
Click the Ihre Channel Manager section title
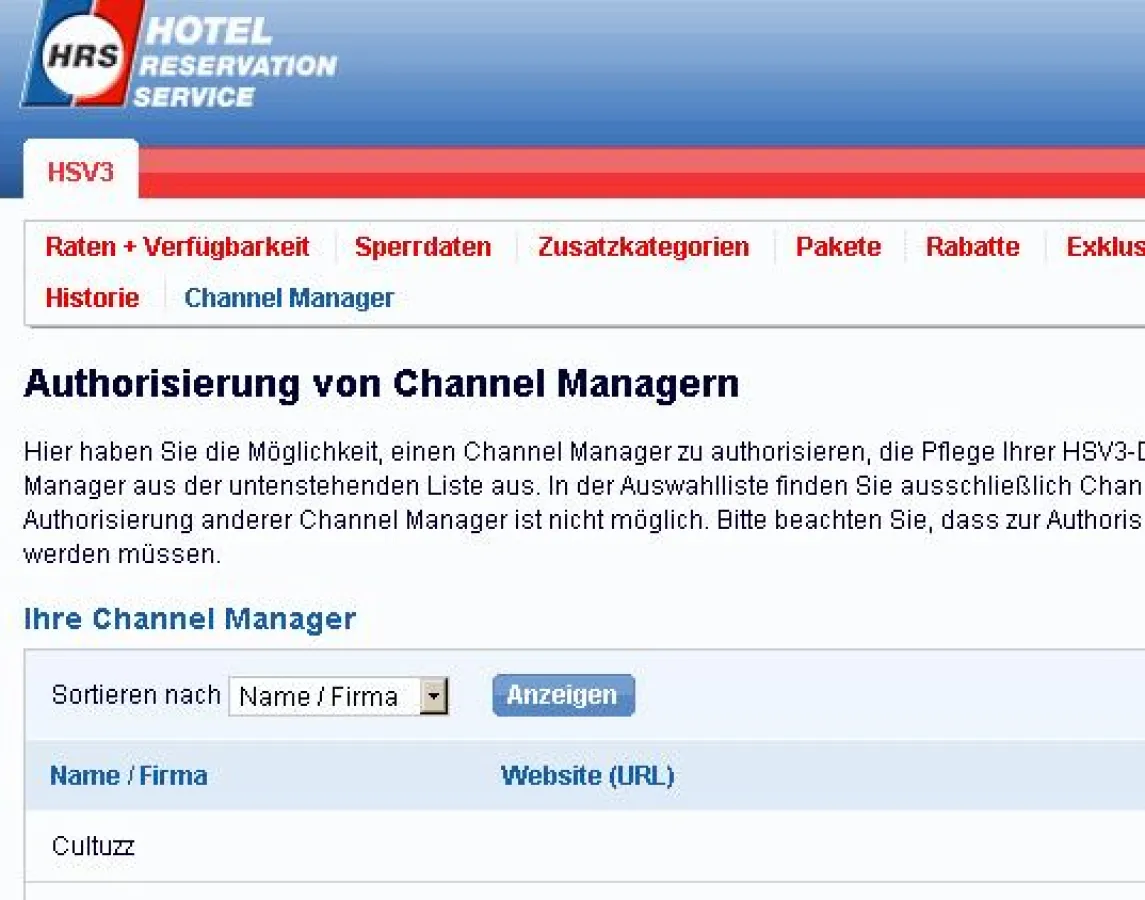pyautogui.click(x=189, y=619)
